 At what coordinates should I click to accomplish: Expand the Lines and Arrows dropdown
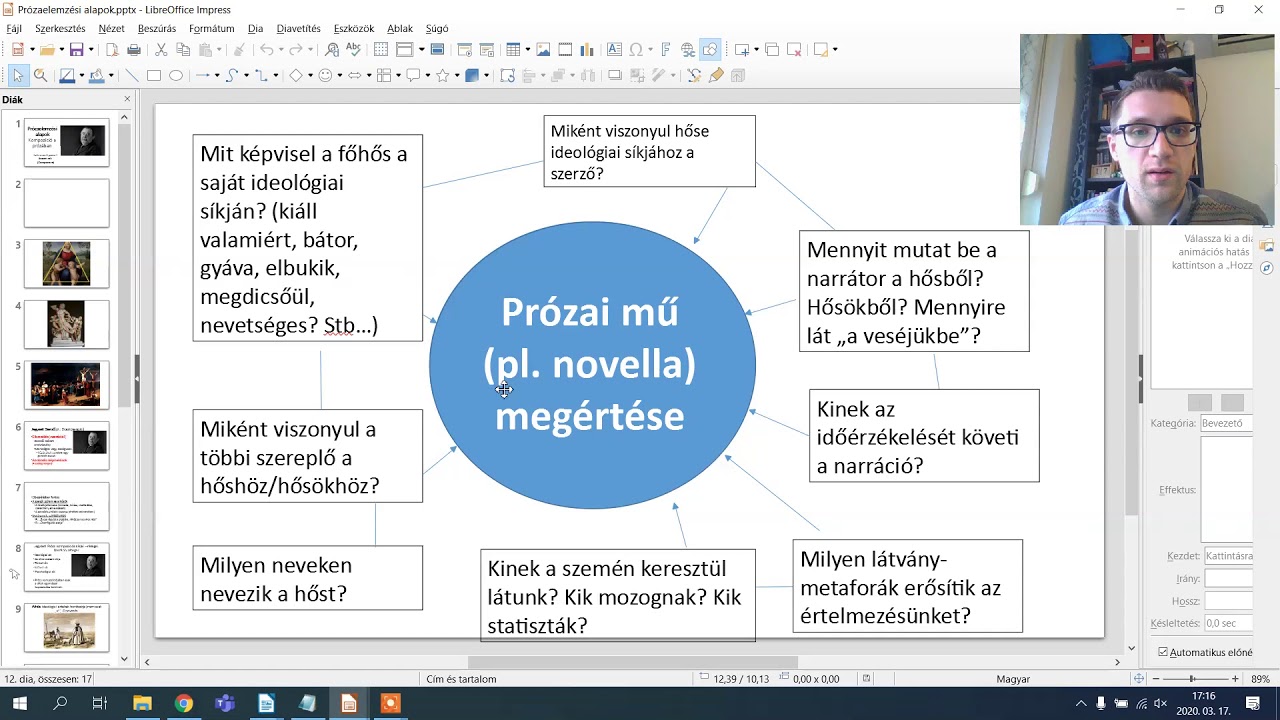[x=217, y=75]
